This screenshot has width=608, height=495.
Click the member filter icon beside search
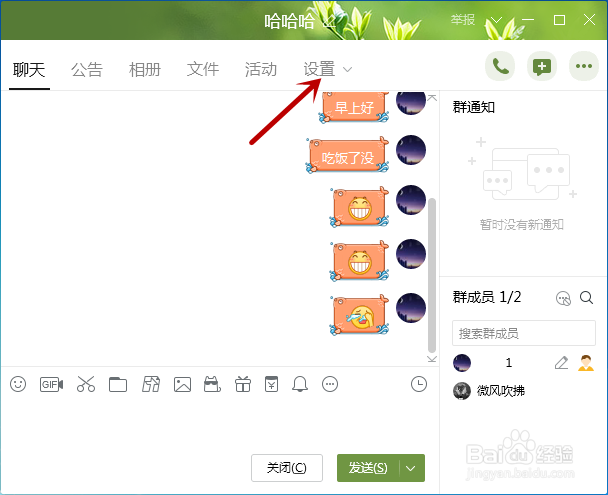[563, 298]
